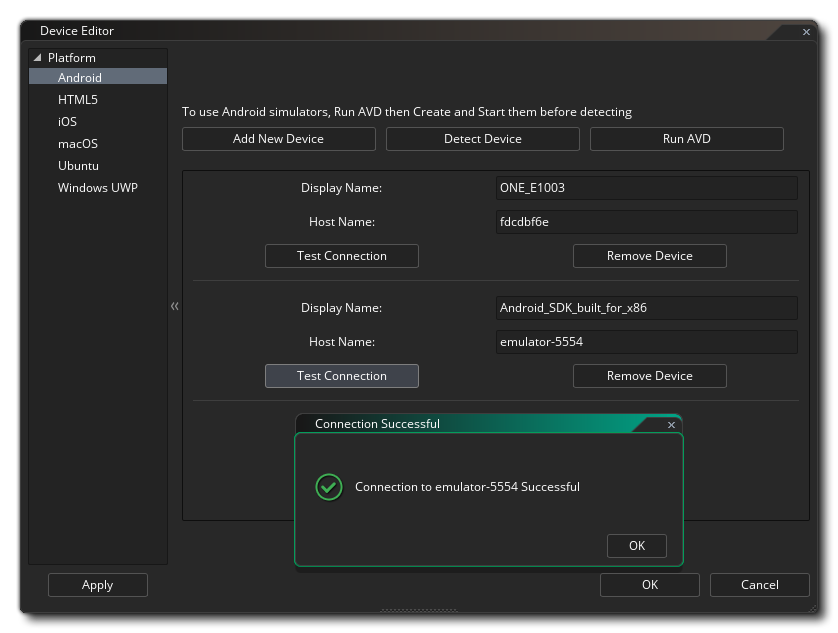The width and height of the screenshot is (838, 633).
Task: Collapse the sidebar with double-chevron
Action: point(175,306)
